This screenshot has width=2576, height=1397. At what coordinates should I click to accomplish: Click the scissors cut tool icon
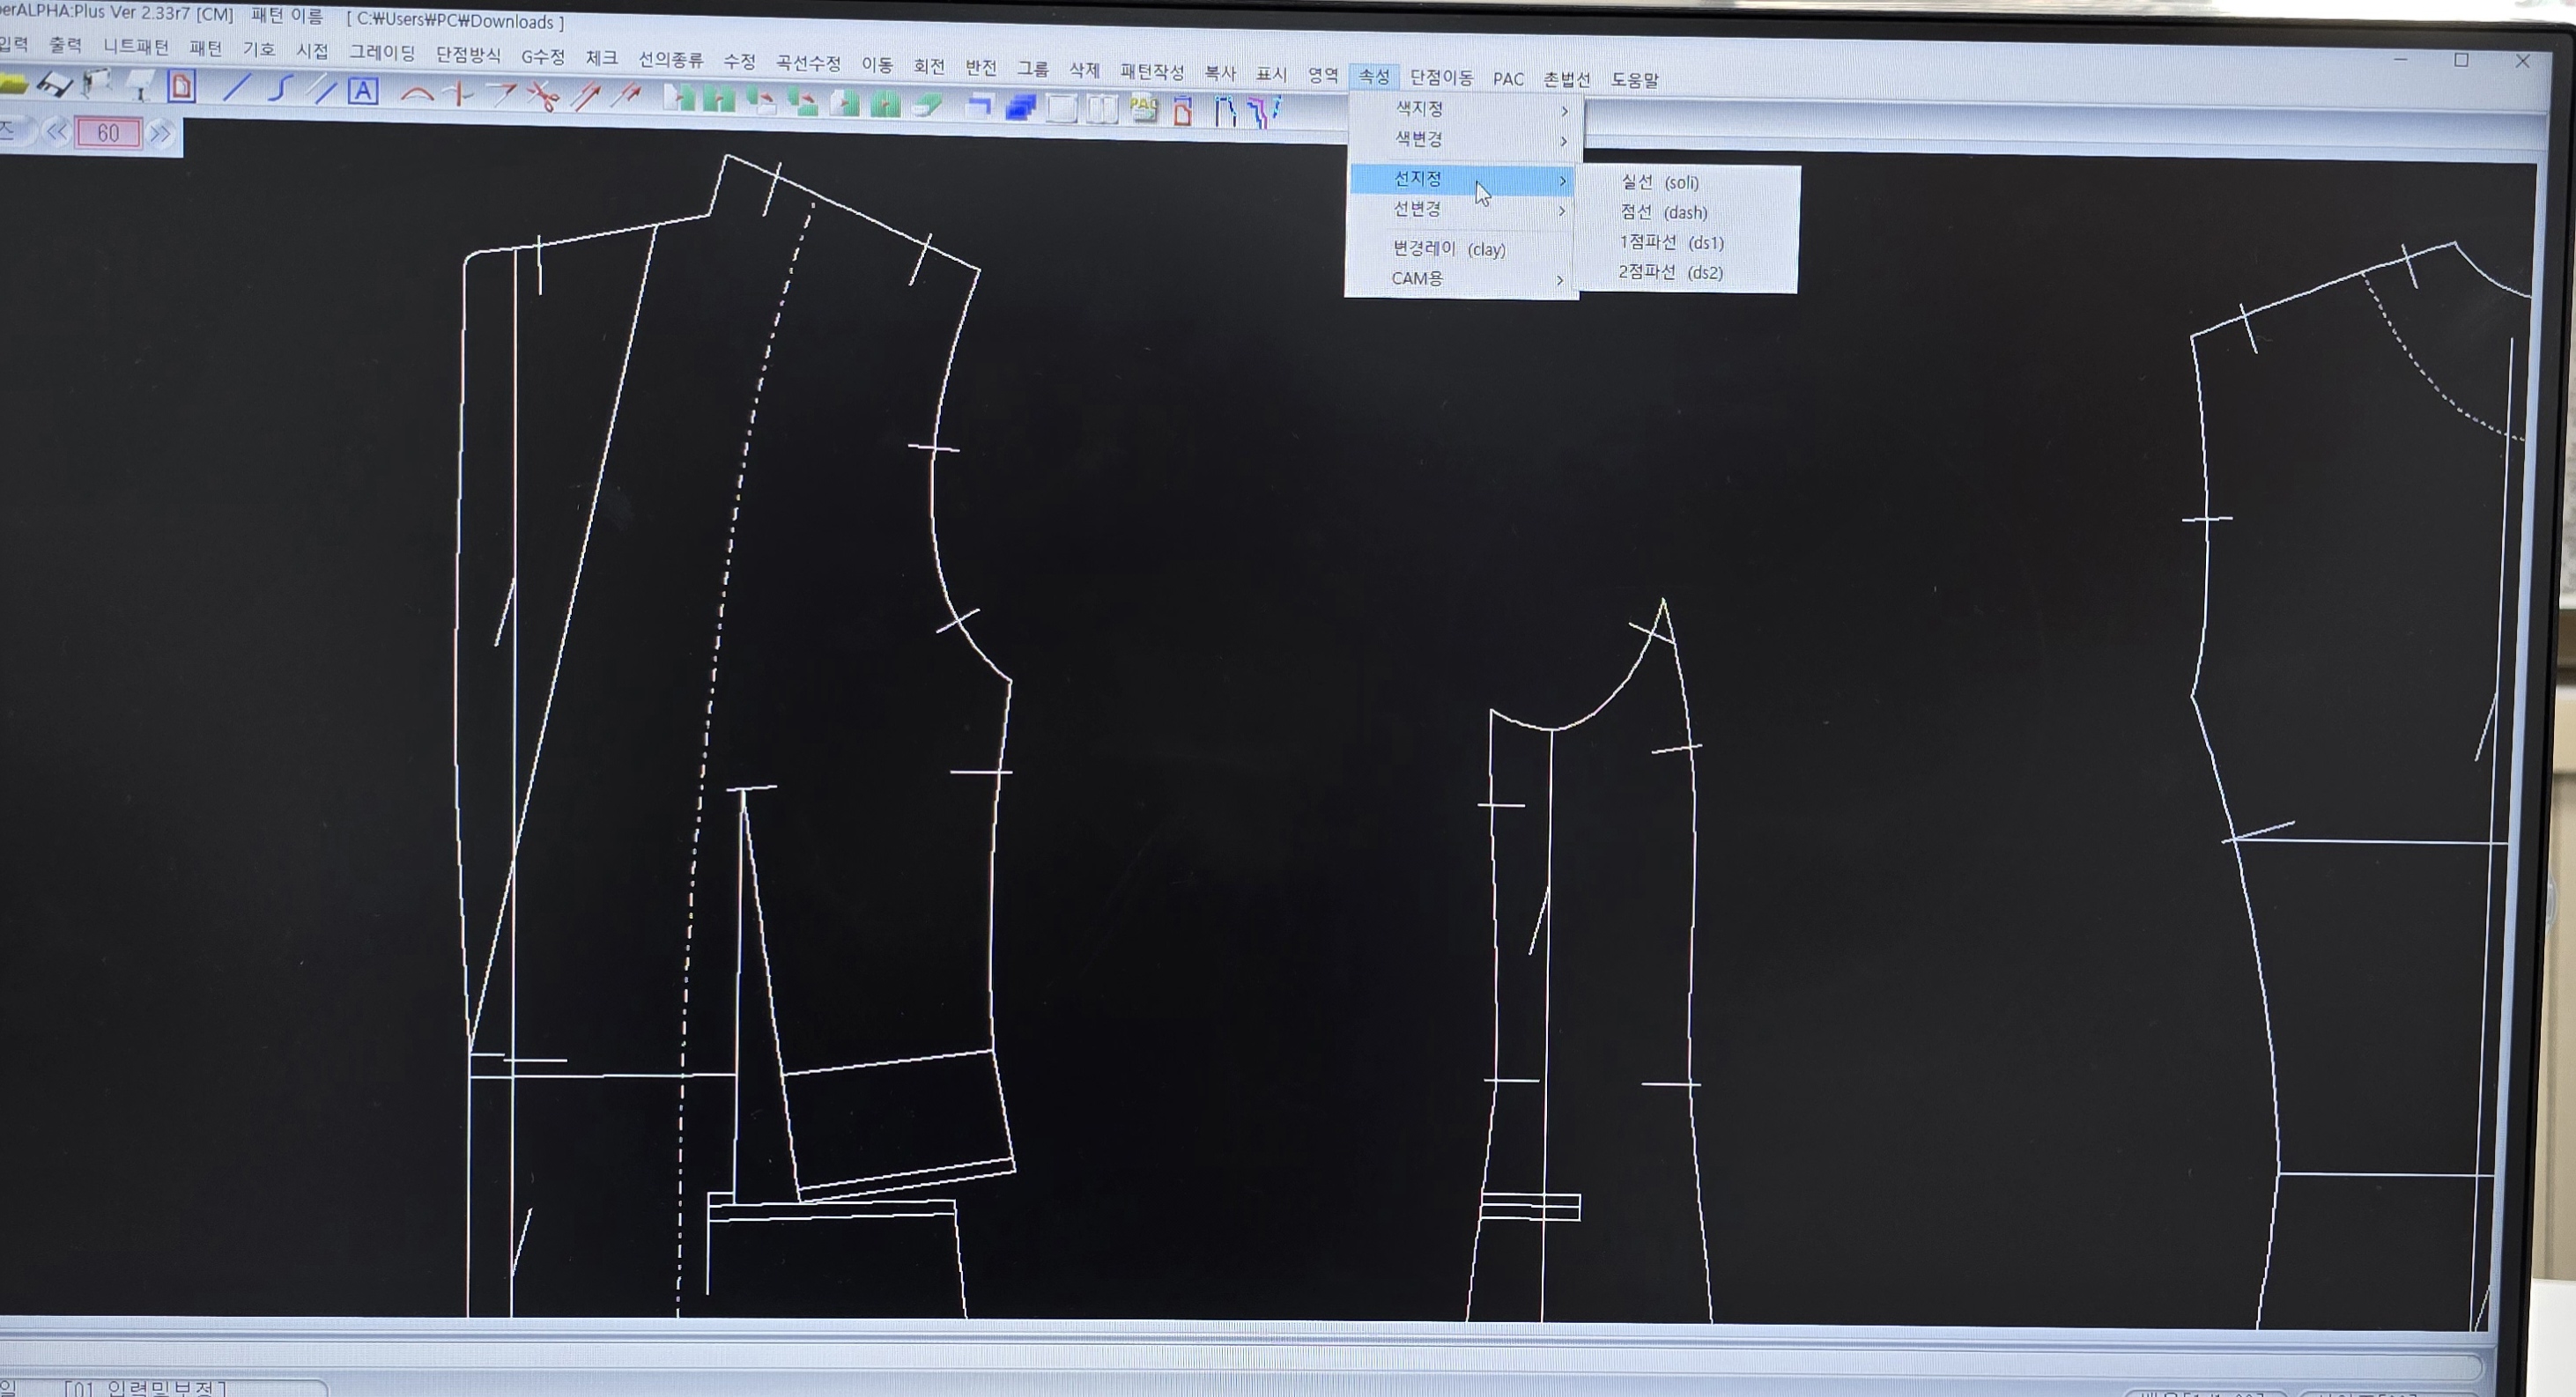pyautogui.click(x=543, y=96)
